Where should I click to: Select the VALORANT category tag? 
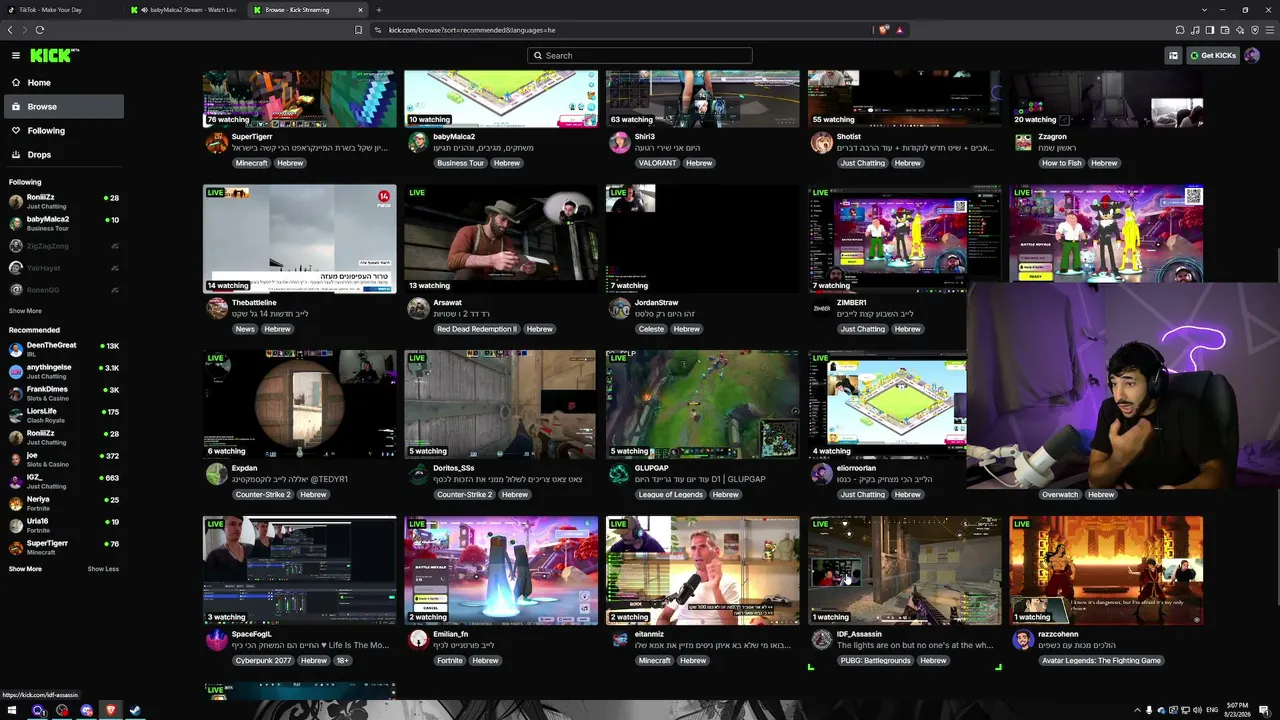[657, 163]
